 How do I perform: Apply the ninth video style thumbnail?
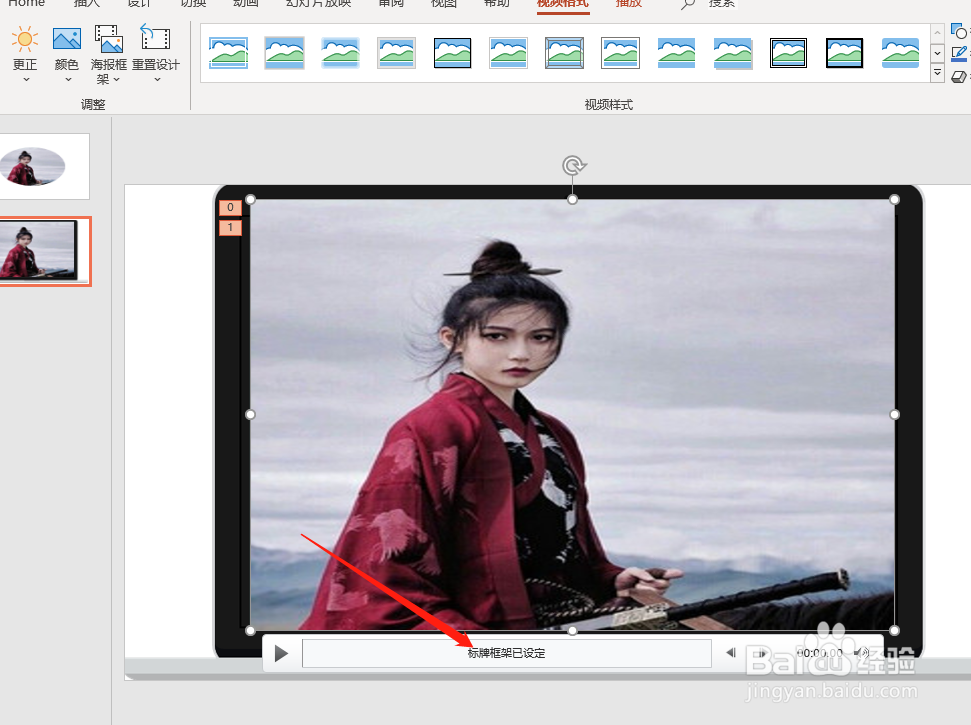pyautogui.click(x=676, y=53)
